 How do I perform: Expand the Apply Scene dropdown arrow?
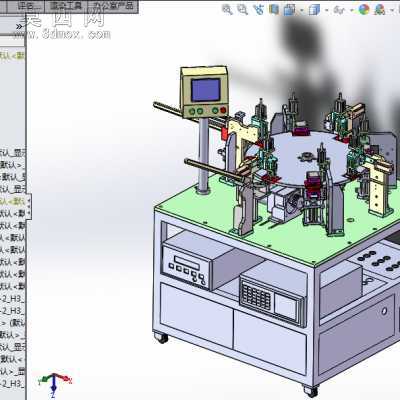392,10
